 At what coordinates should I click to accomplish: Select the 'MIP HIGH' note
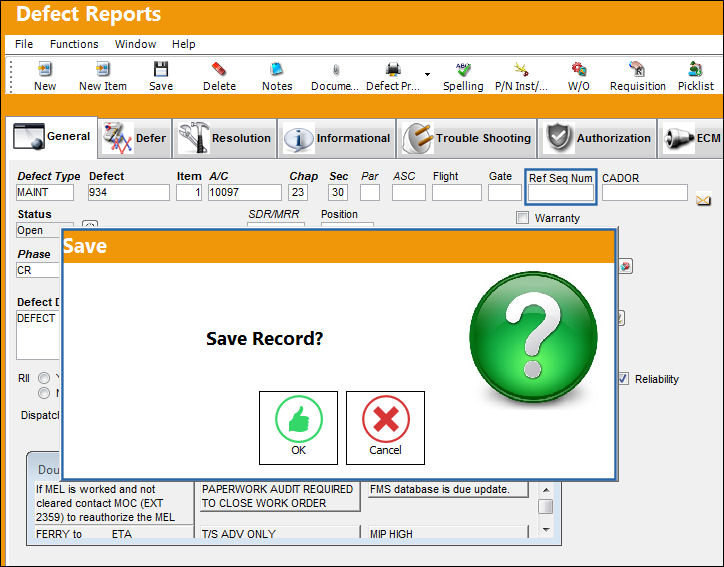tap(448, 534)
